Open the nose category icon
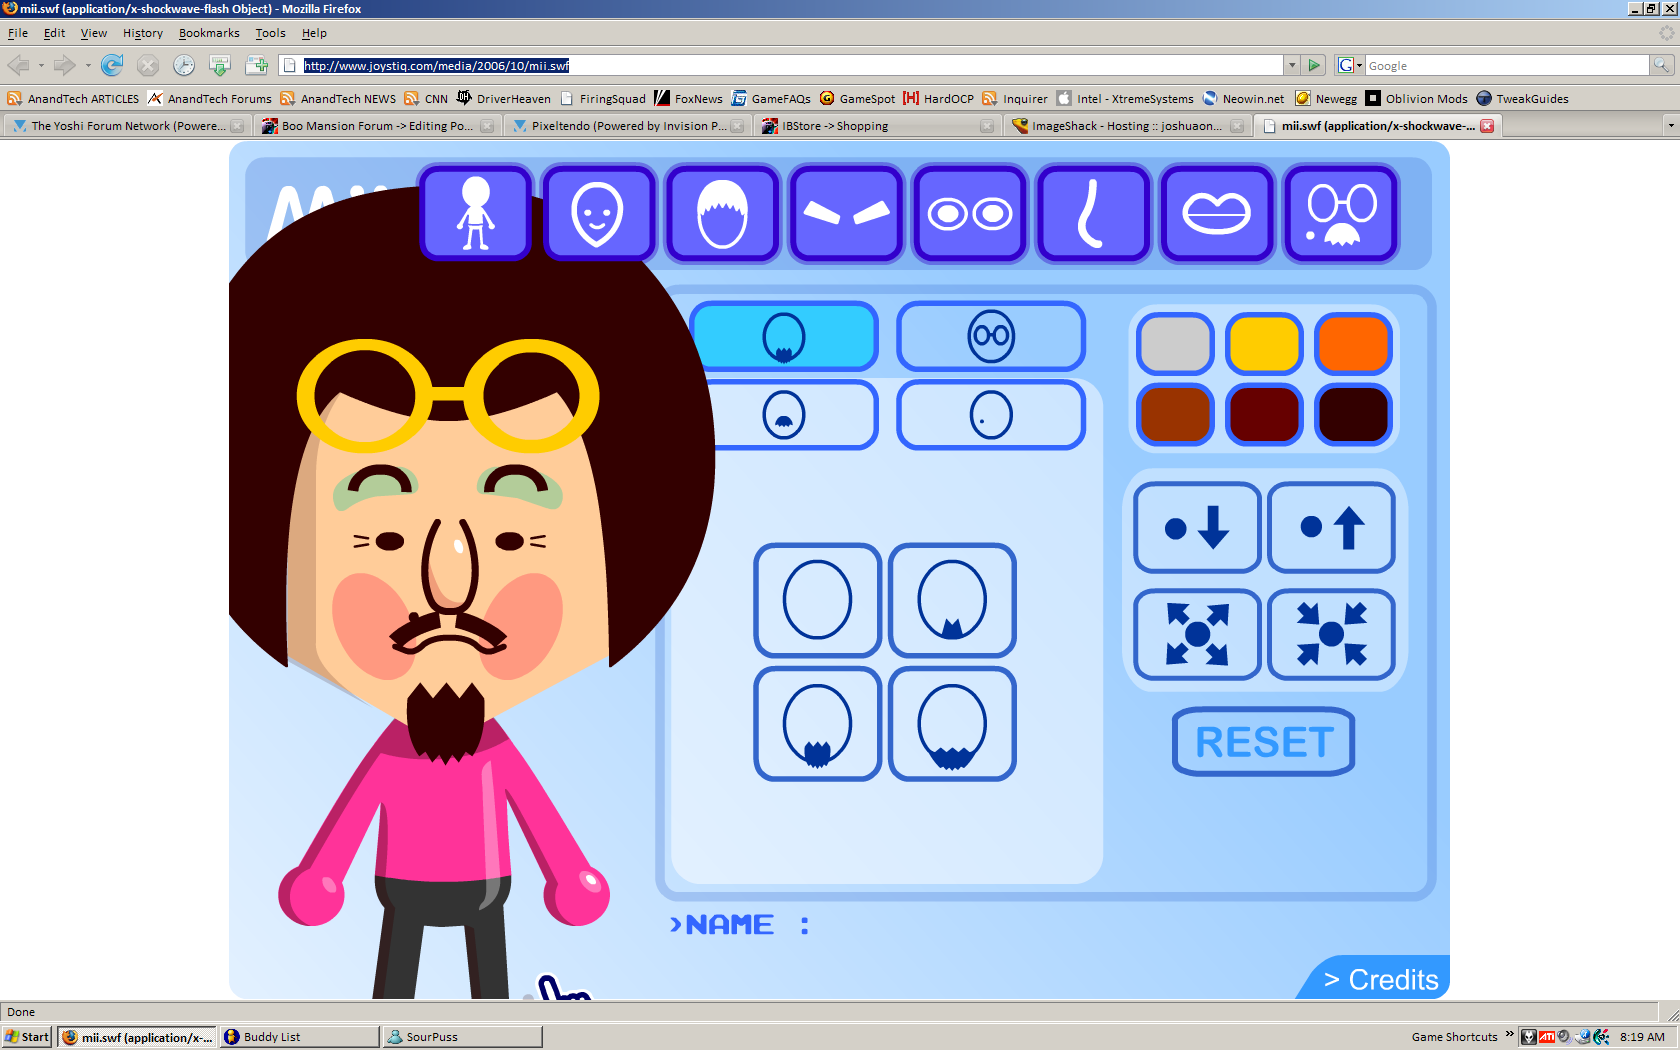This screenshot has width=1680, height=1050. click(1093, 213)
